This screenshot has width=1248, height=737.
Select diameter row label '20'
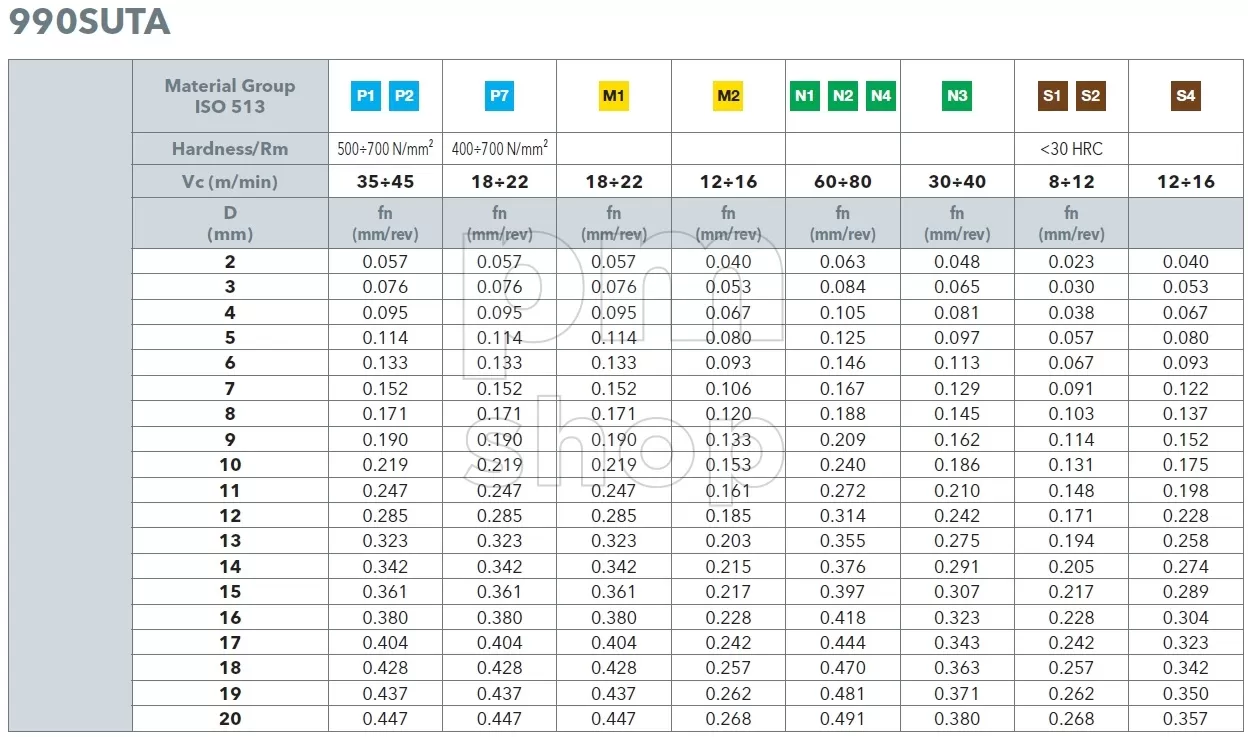click(230, 718)
